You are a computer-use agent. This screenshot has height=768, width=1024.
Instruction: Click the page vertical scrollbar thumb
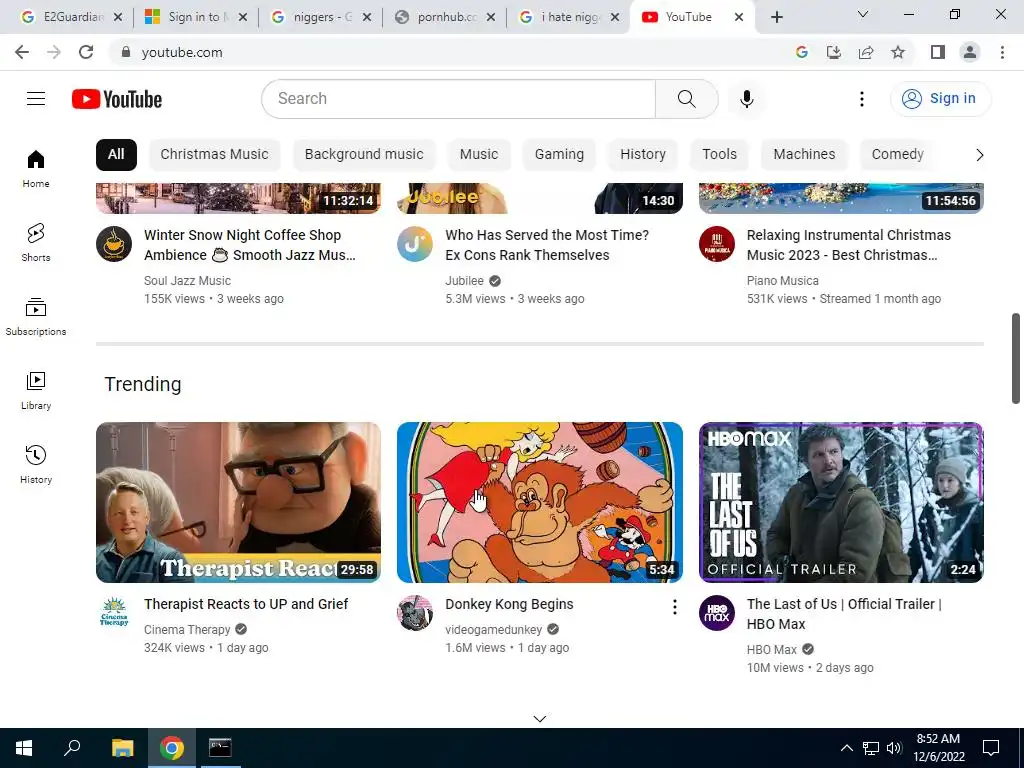[1016, 359]
